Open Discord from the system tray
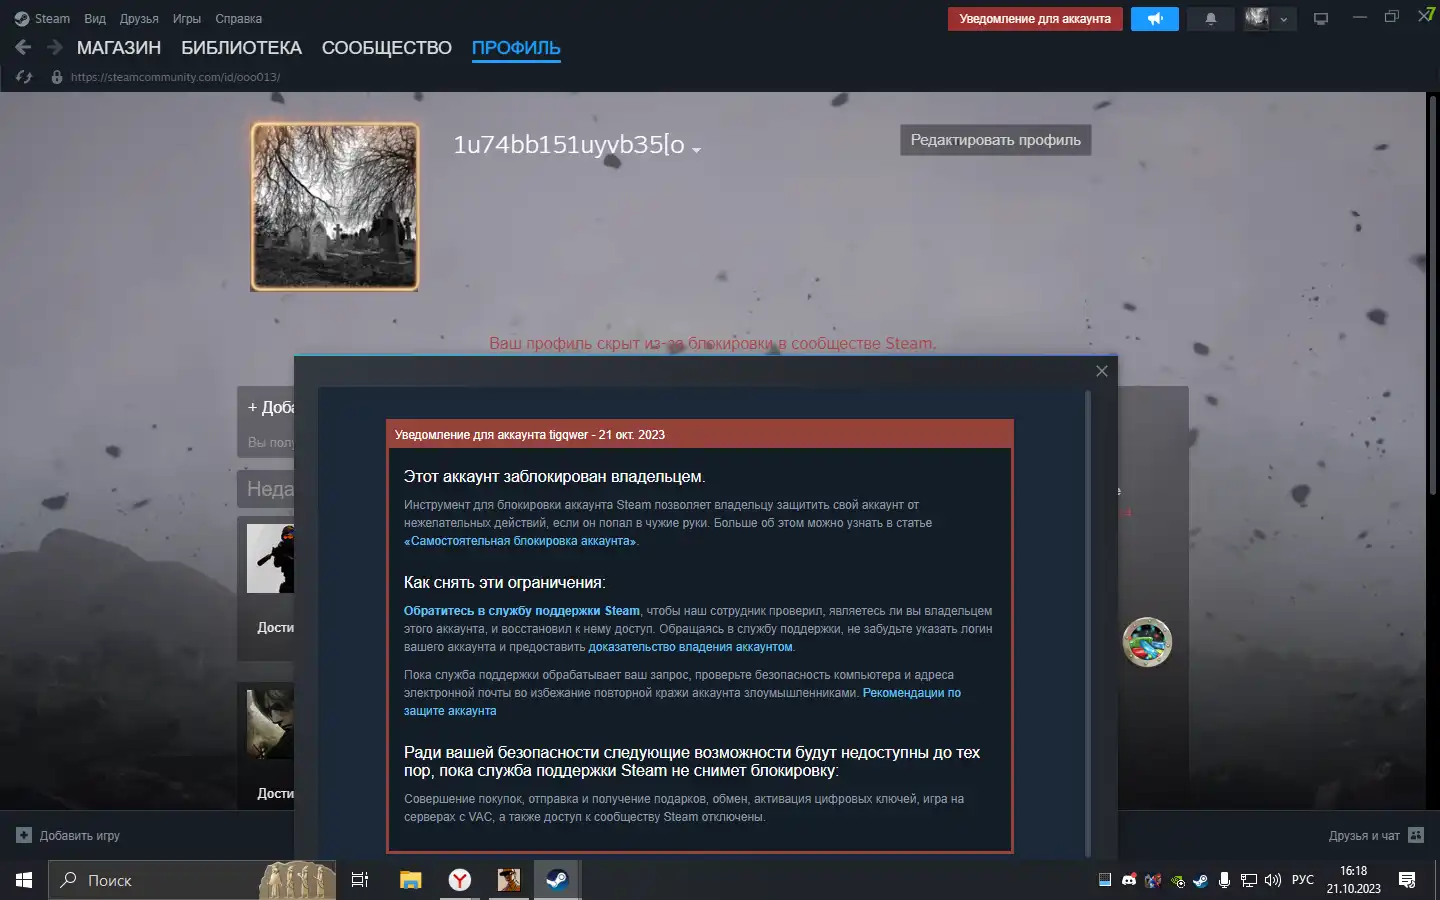 click(x=1129, y=880)
